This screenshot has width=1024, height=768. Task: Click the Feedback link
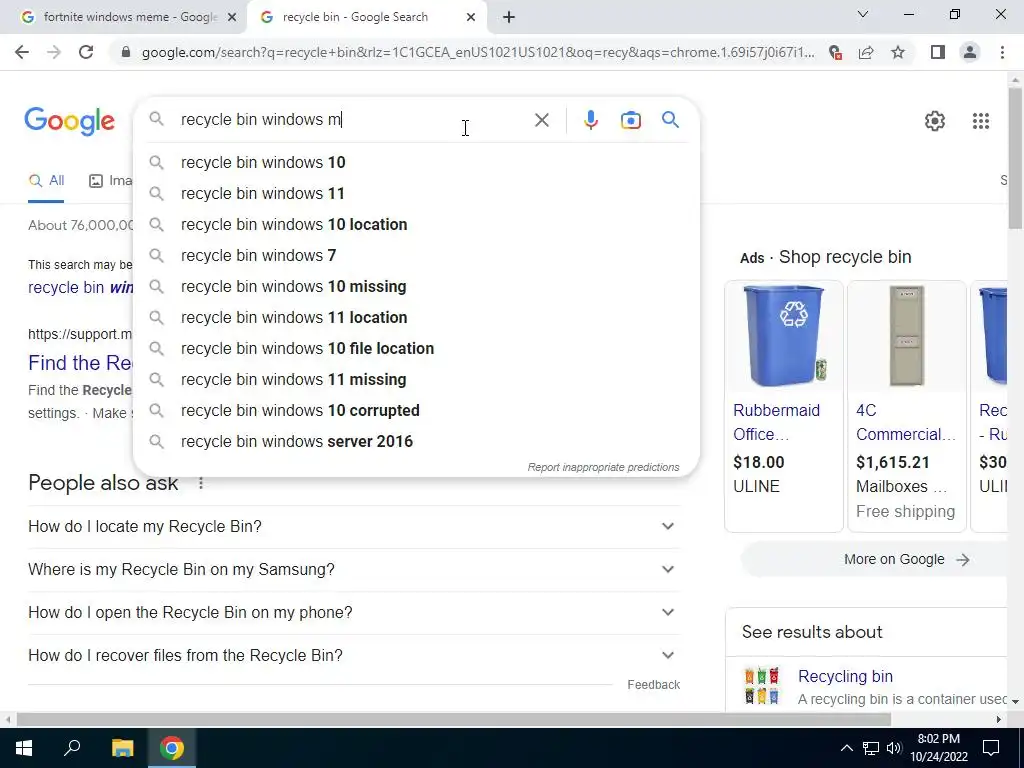[x=653, y=684]
